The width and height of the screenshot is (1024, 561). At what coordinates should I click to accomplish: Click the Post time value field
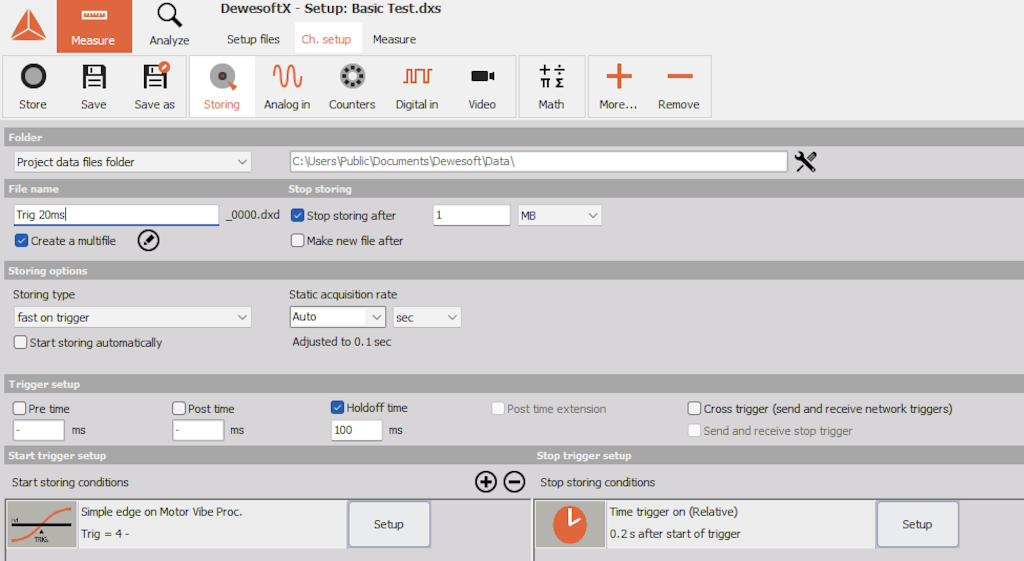[x=198, y=430]
